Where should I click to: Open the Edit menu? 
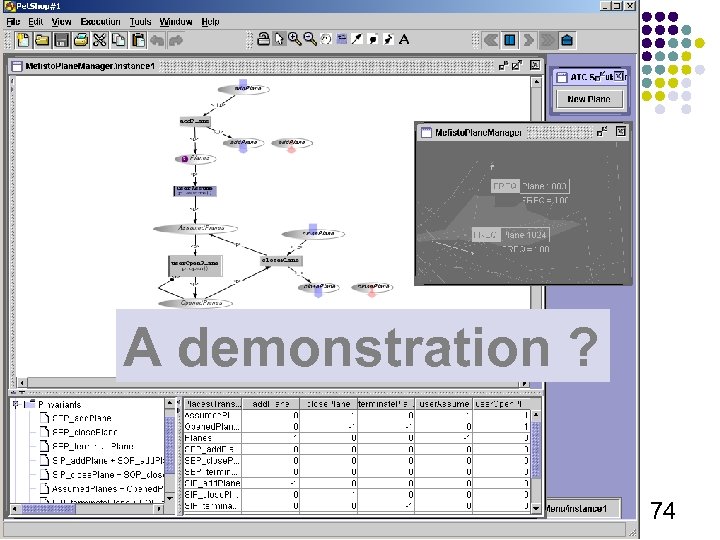pos(35,22)
